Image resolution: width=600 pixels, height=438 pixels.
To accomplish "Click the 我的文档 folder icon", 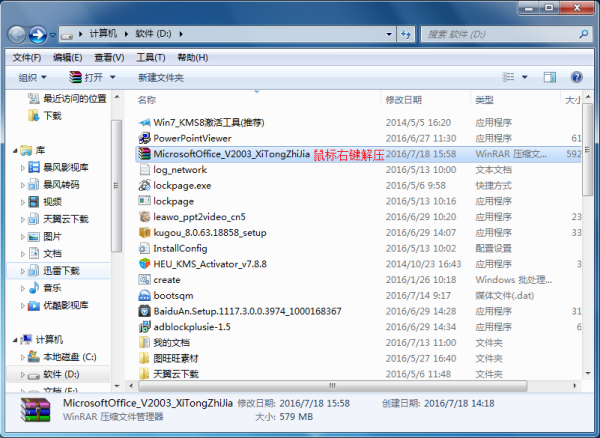I will pyautogui.click(x=144, y=342).
